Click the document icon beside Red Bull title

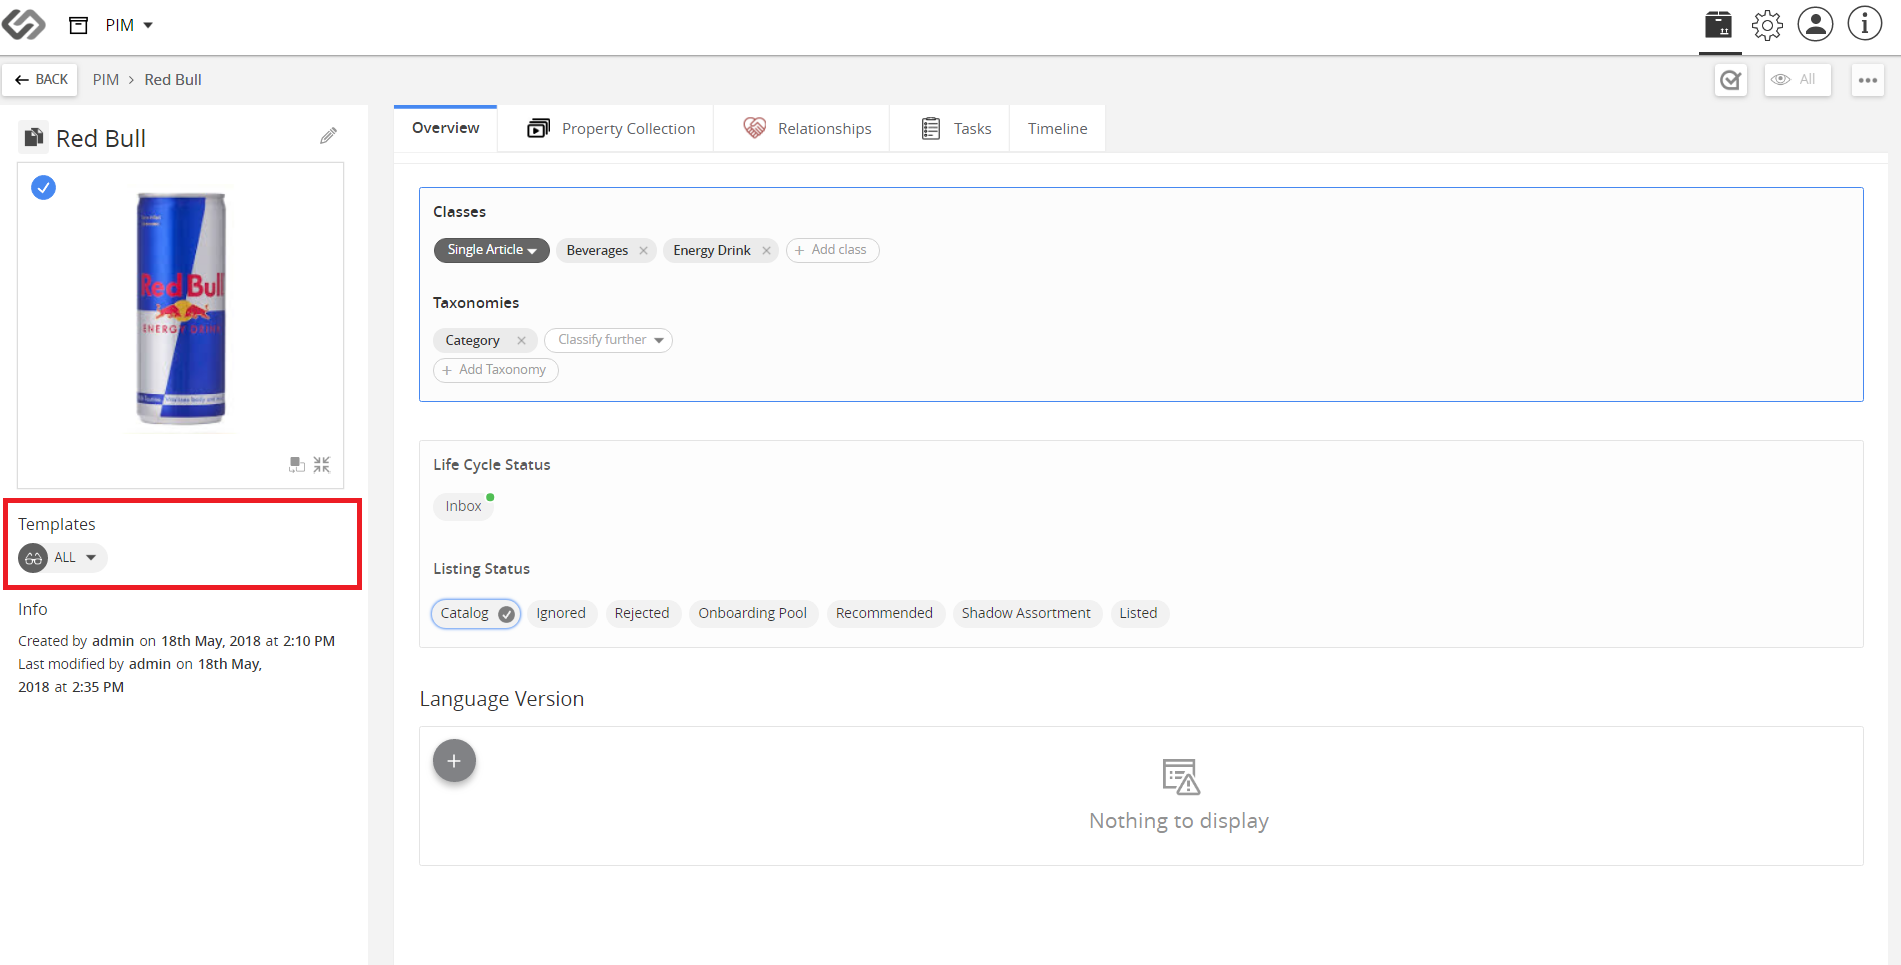(x=34, y=137)
